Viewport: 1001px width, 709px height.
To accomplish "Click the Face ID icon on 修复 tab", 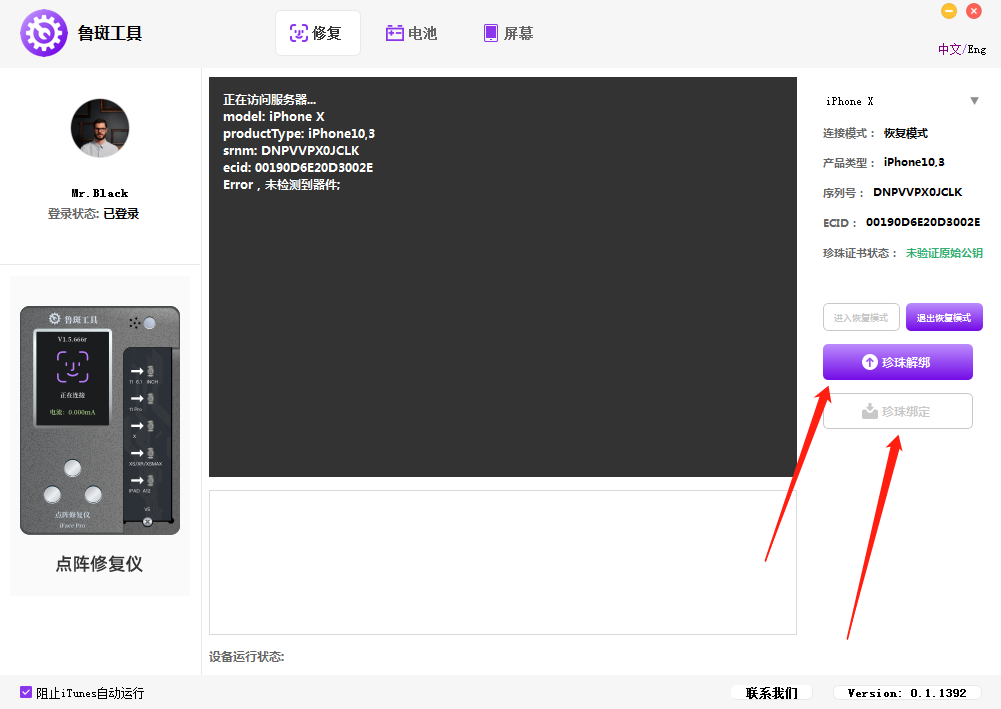I will [298, 33].
